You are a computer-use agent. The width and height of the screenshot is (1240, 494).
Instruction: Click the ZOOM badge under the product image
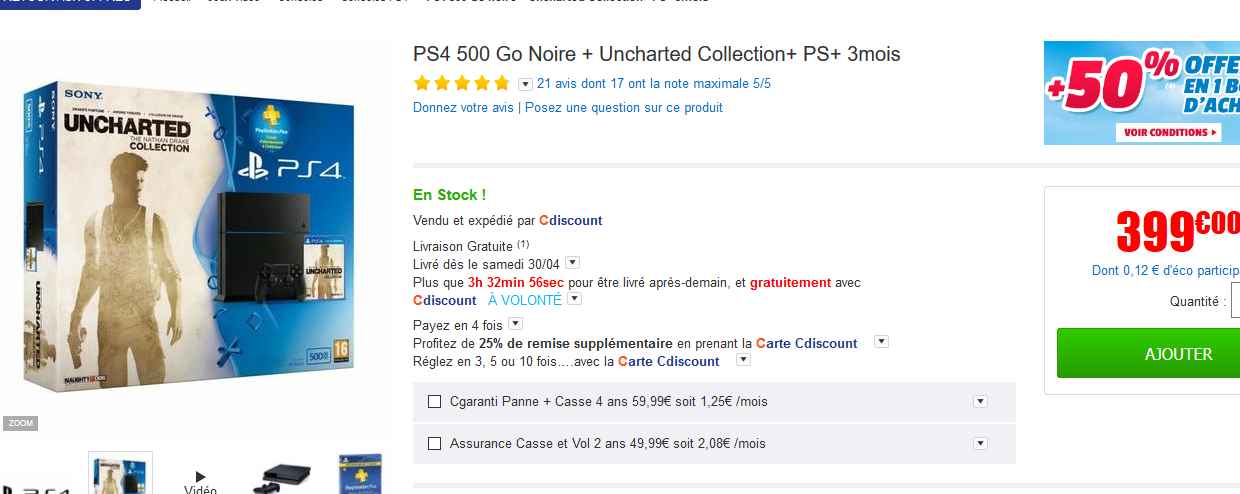[x=20, y=423]
